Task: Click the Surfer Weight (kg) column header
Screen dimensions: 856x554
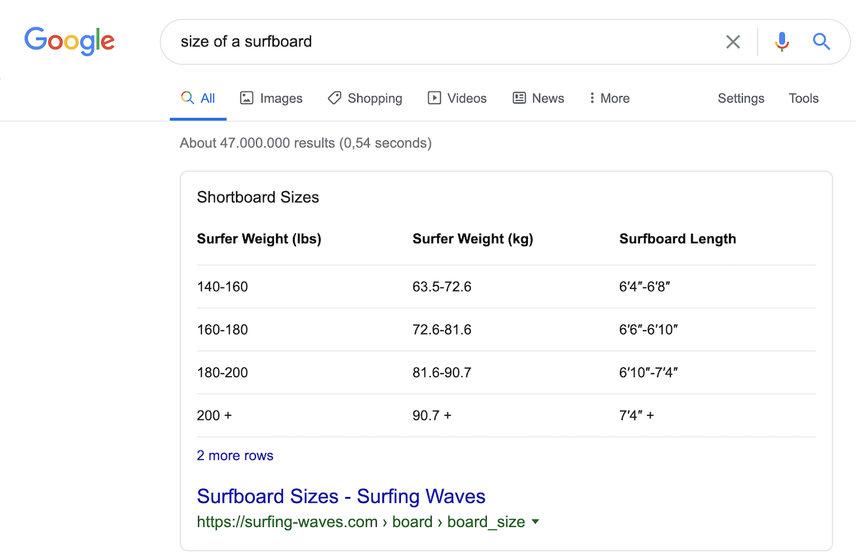Action: click(473, 239)
